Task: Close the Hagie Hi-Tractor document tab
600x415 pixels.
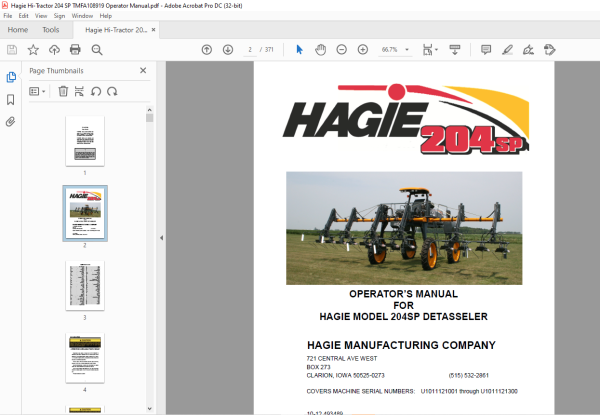Action: [x=153, y=29]
